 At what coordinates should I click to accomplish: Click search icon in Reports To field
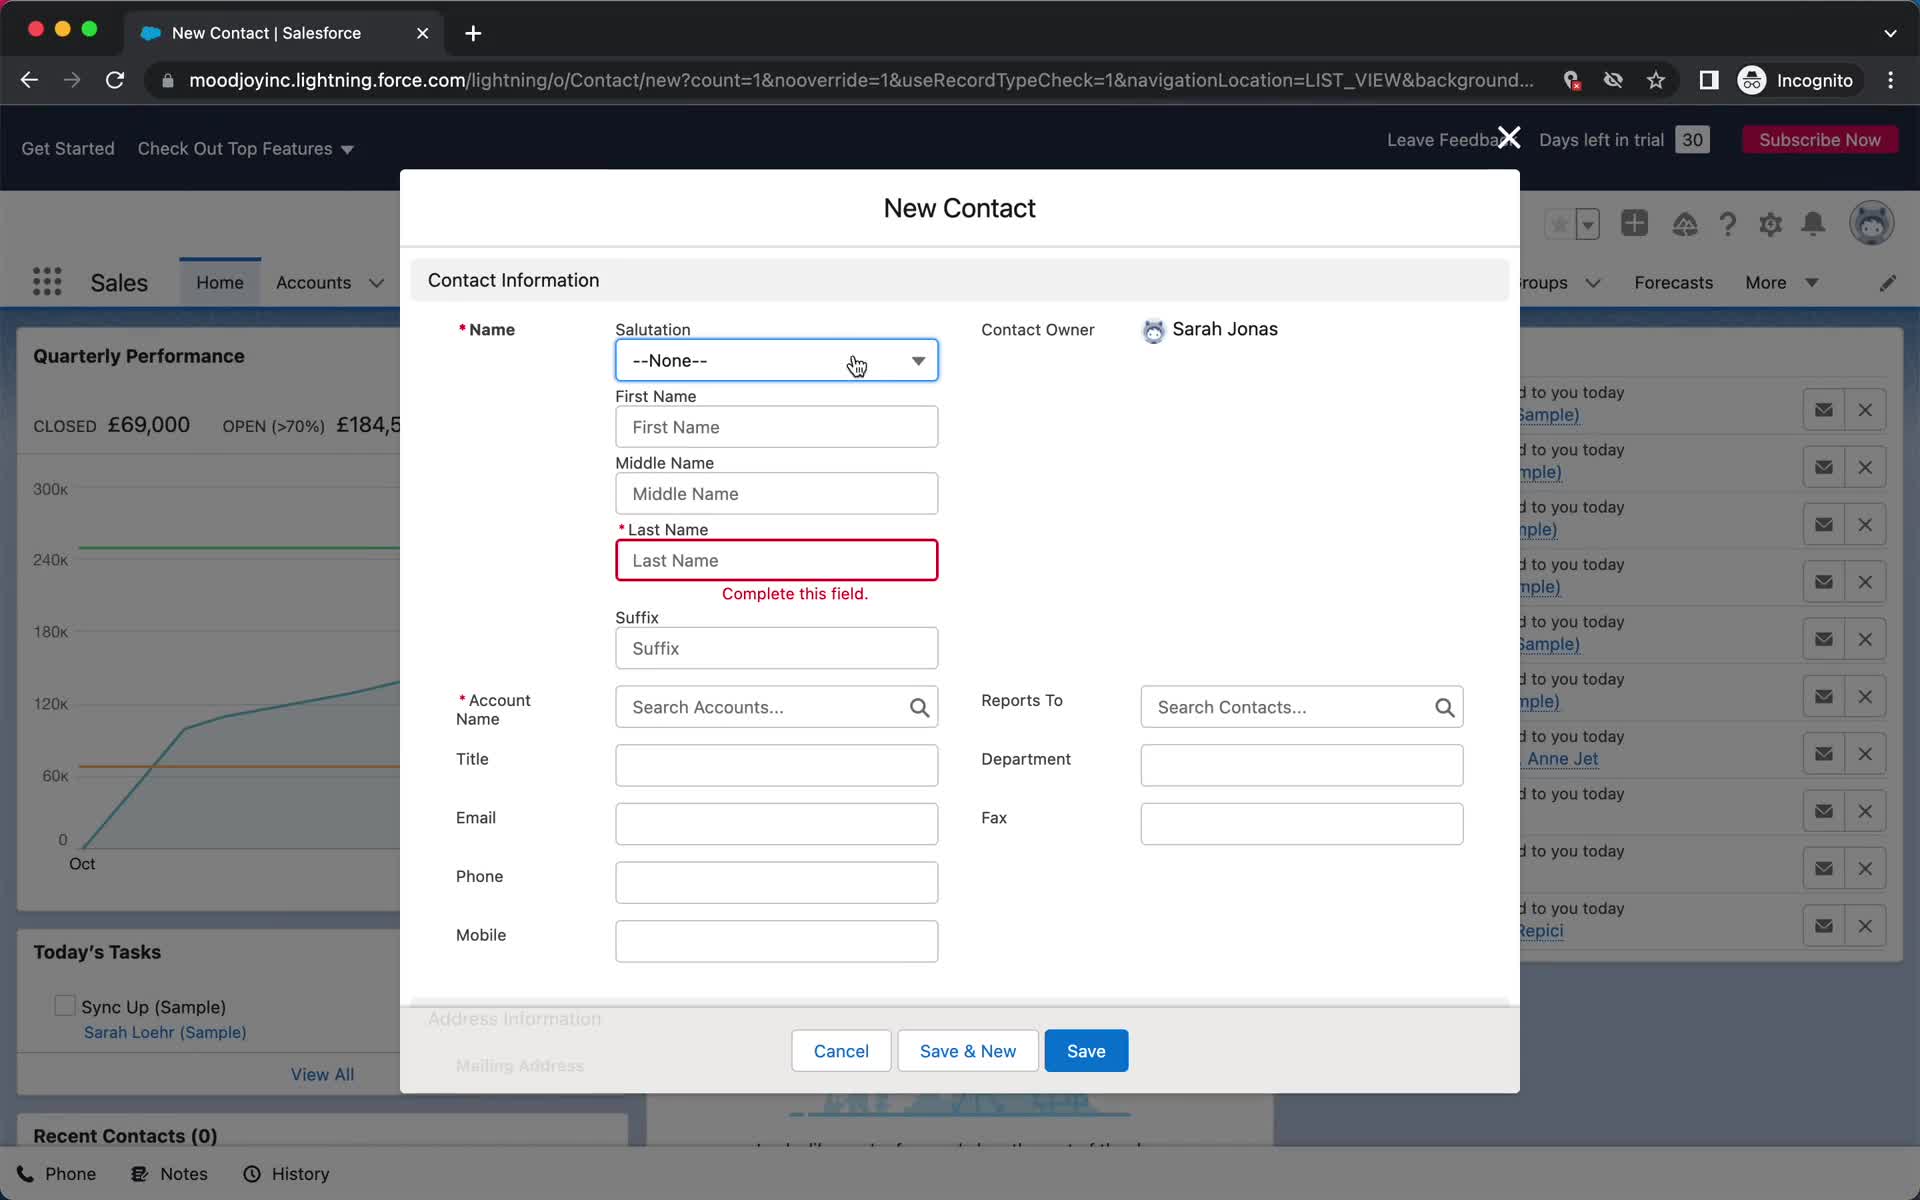(1444, 708)
